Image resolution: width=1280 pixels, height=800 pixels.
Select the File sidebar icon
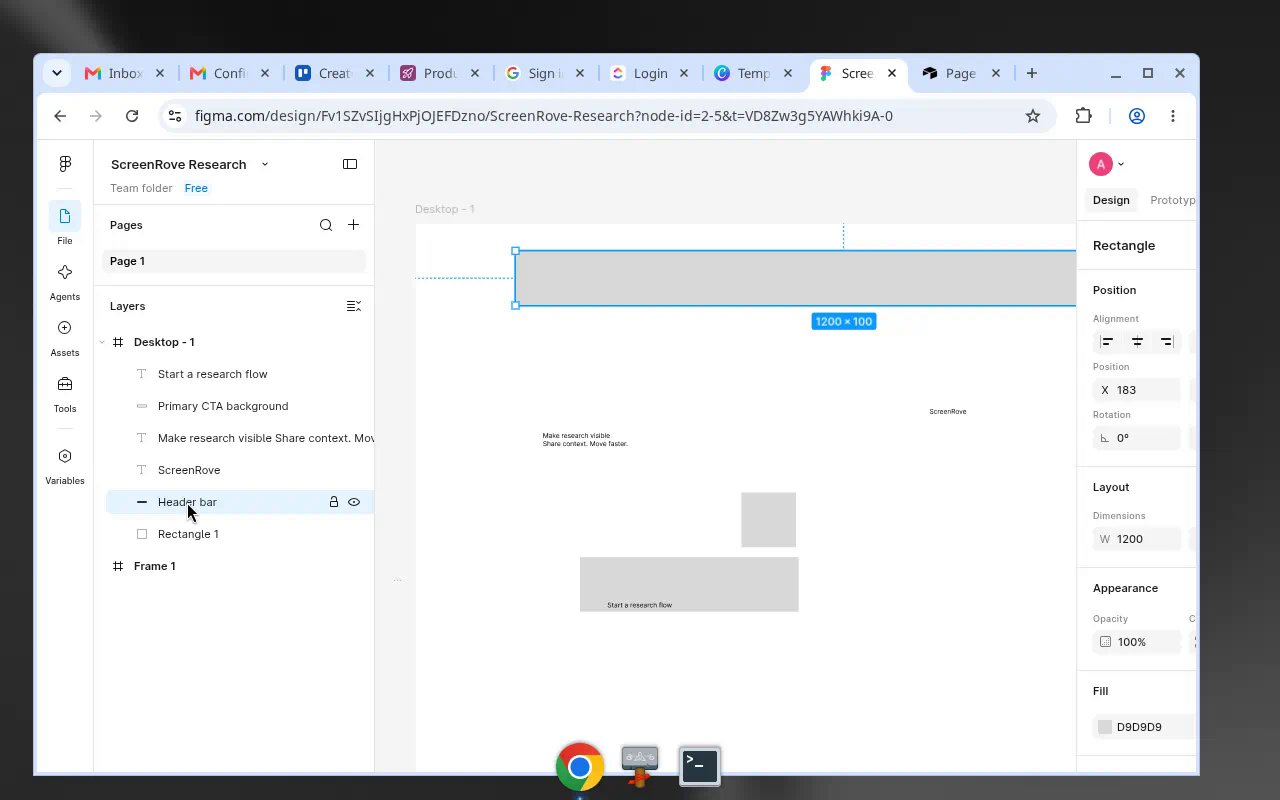pos(65,216)
